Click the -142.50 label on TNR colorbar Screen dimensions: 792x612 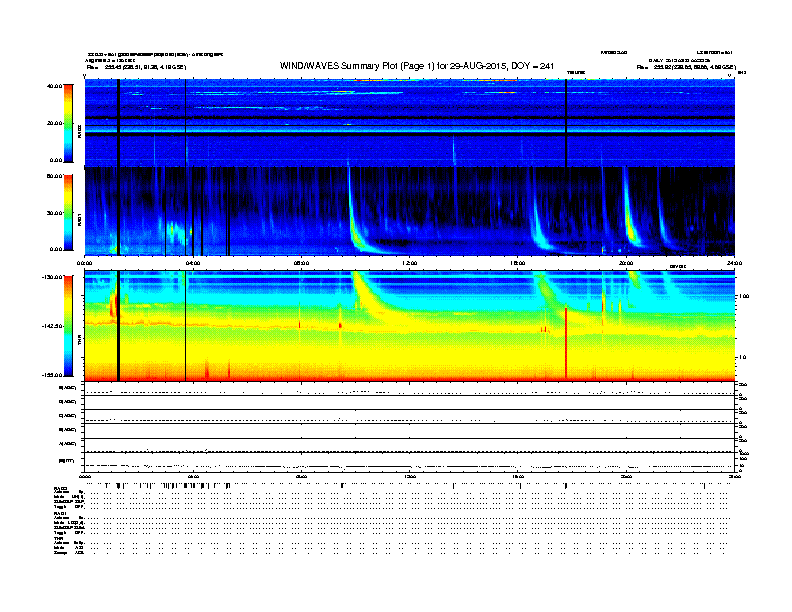point(52,326)
